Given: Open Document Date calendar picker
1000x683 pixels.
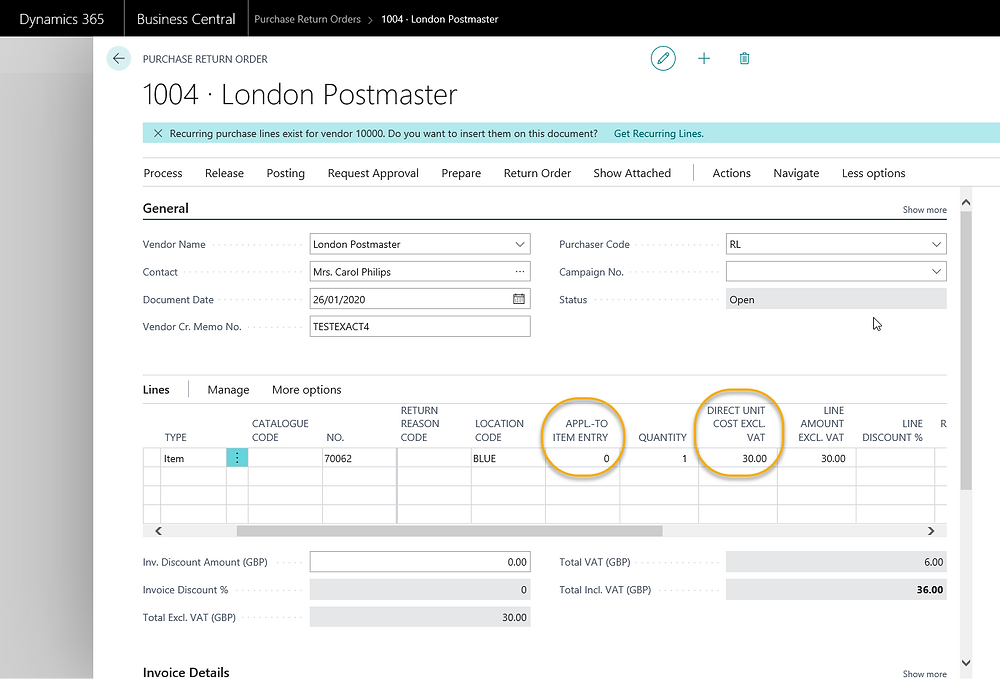Looking at the screenshot, I should click(519, 299).
